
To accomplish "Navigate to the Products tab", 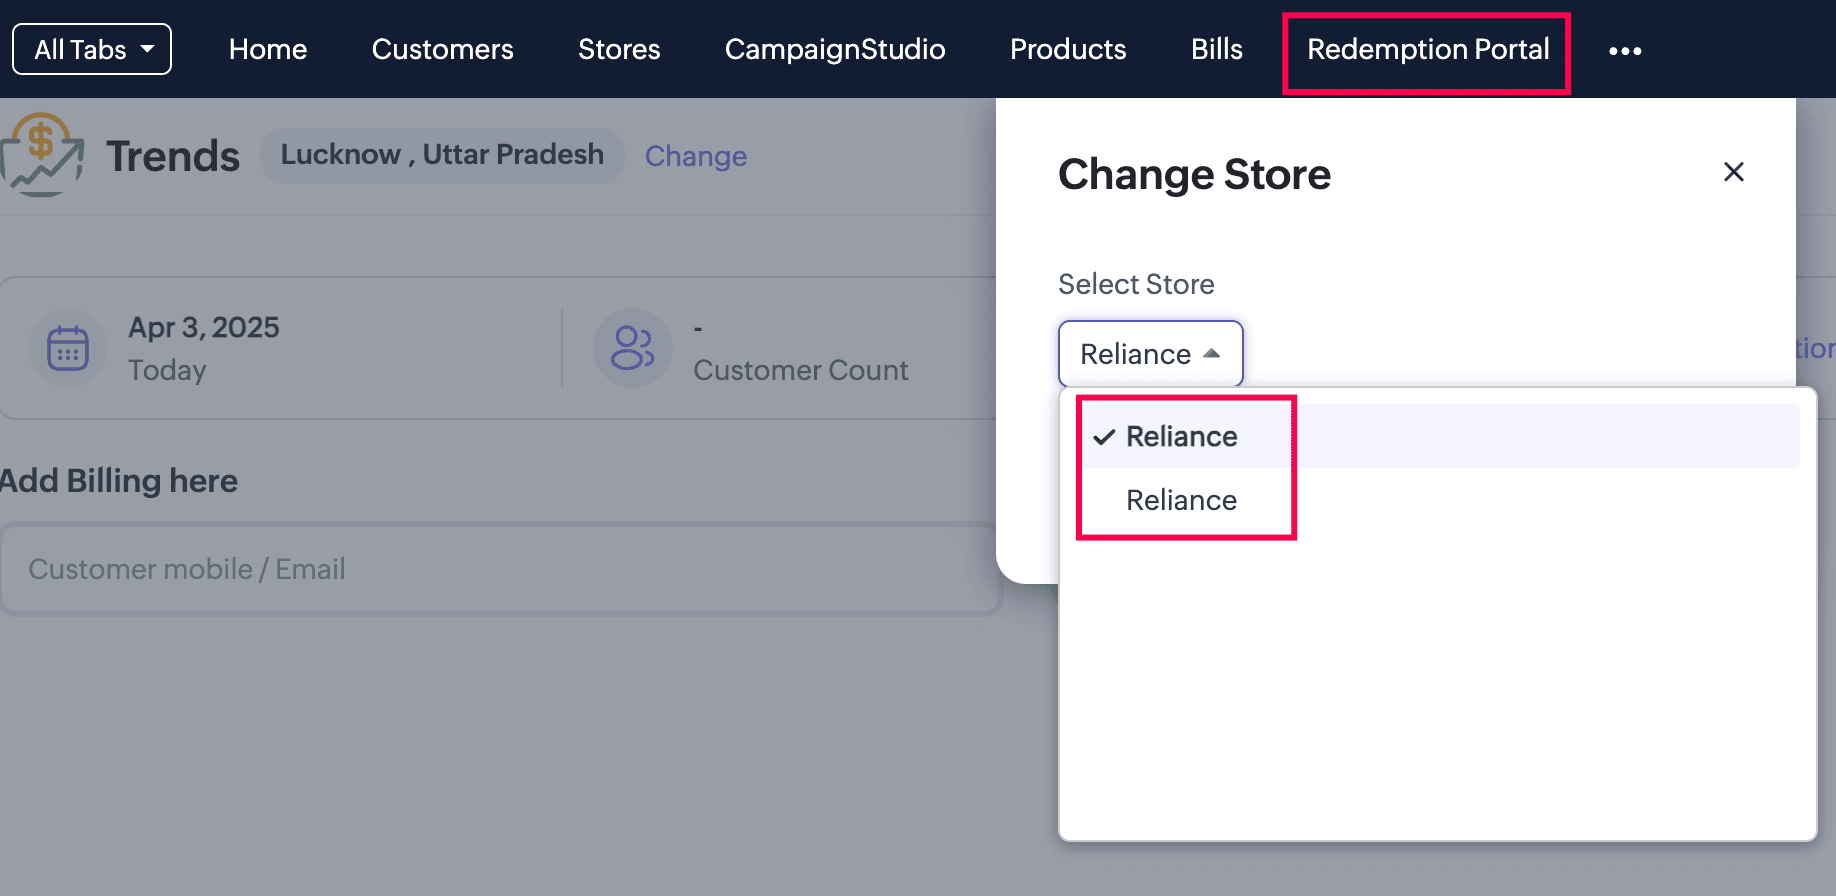I will click(1068, 49).
